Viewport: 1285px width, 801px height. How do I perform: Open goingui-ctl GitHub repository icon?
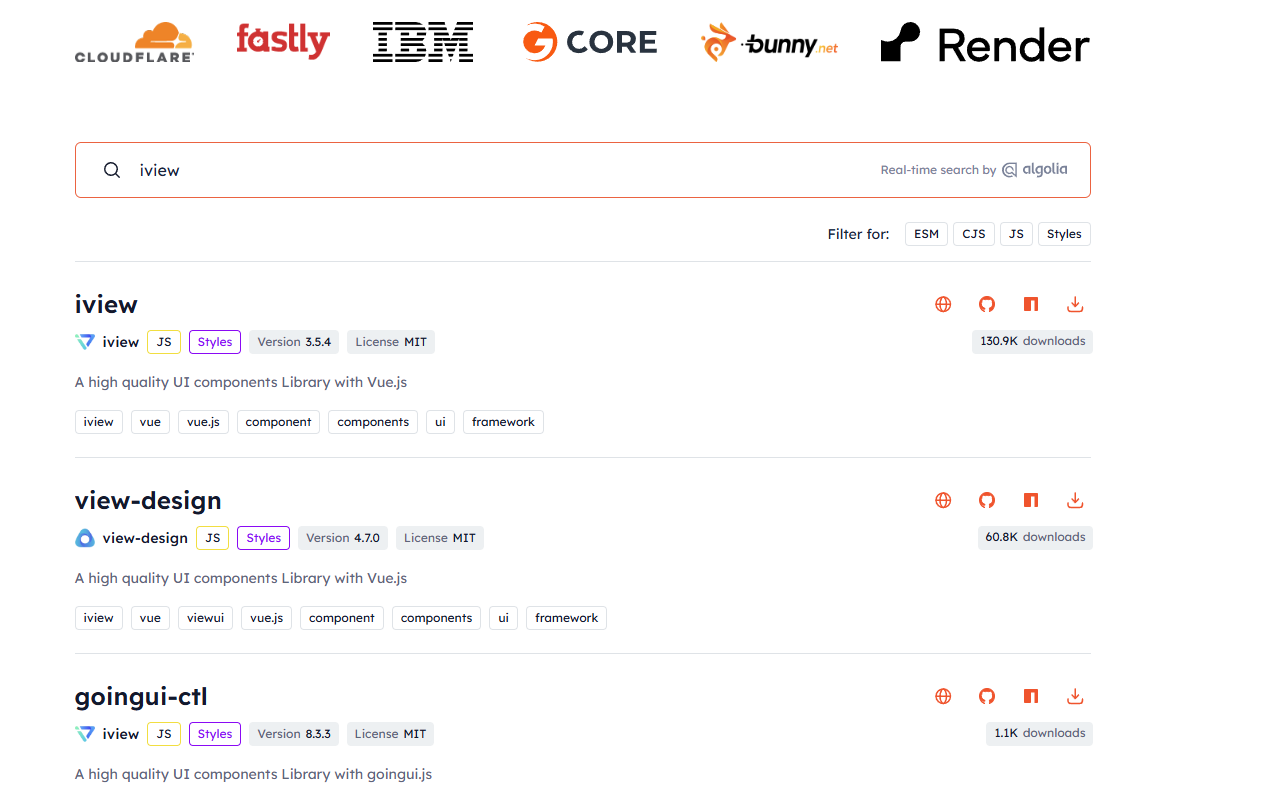[x=987, y=696]
